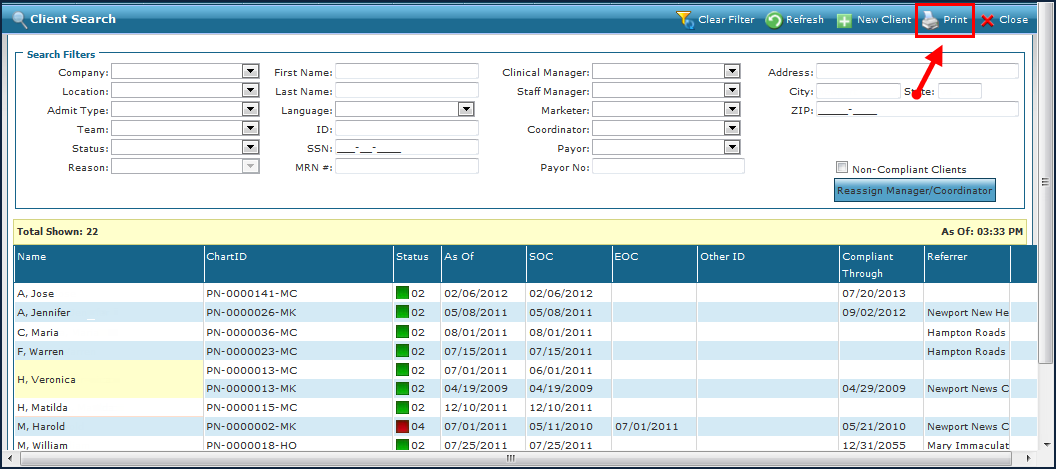Viewport: 1056px width, 469px height.
Task: Sort by the Name column header
Action: 32,257
